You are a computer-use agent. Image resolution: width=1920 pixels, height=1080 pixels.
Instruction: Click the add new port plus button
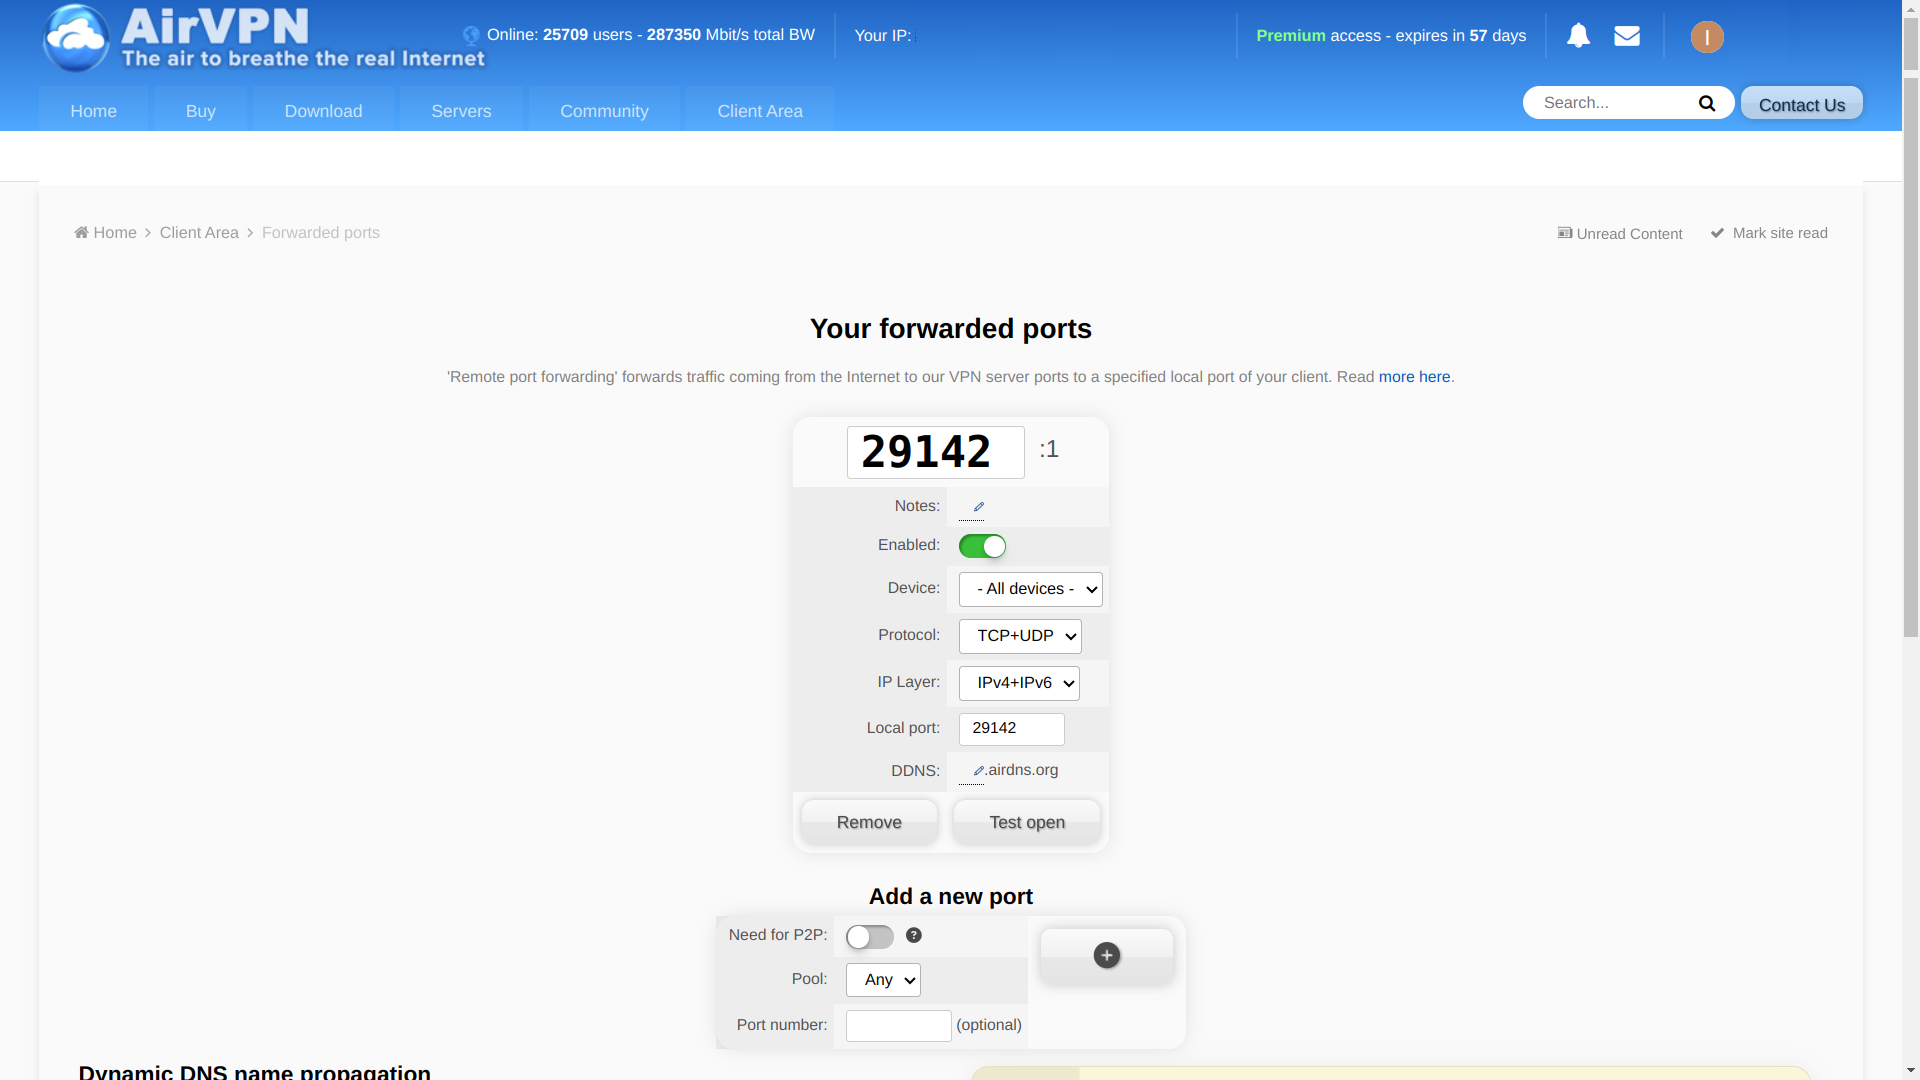pyautogui.click(x=1108, y=955)
